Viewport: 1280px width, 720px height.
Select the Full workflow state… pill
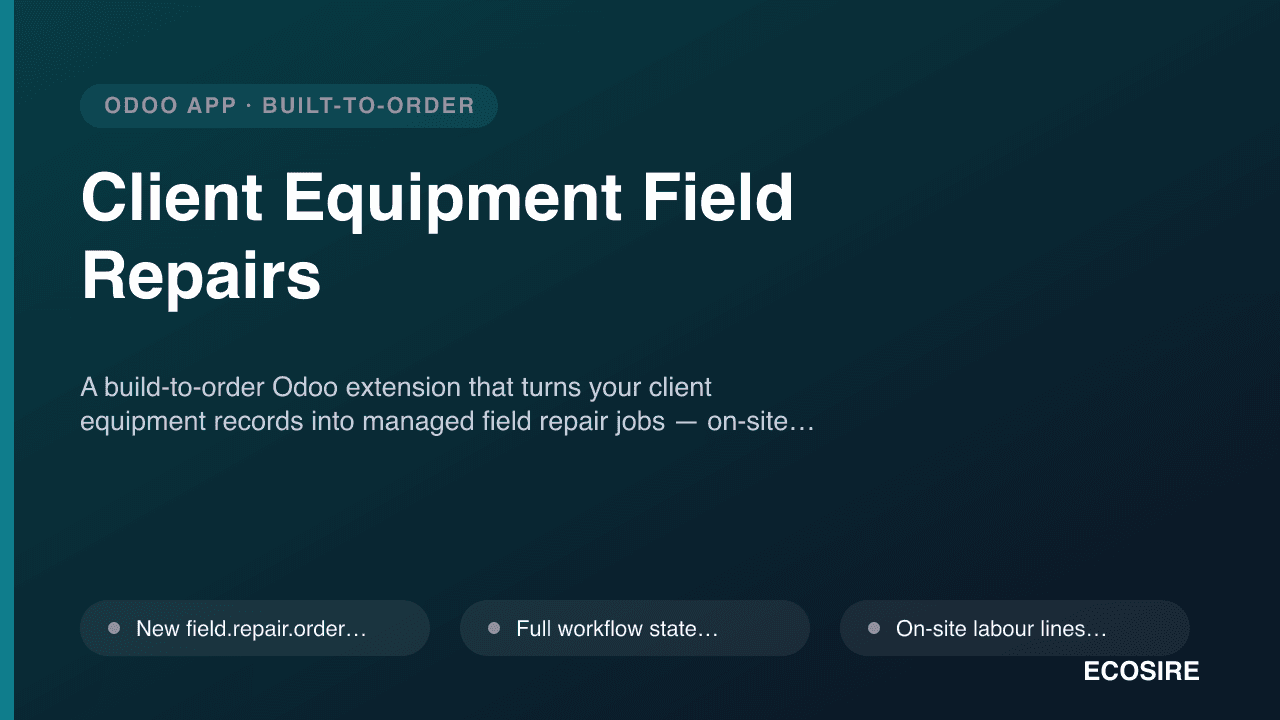tap(635, 628)
